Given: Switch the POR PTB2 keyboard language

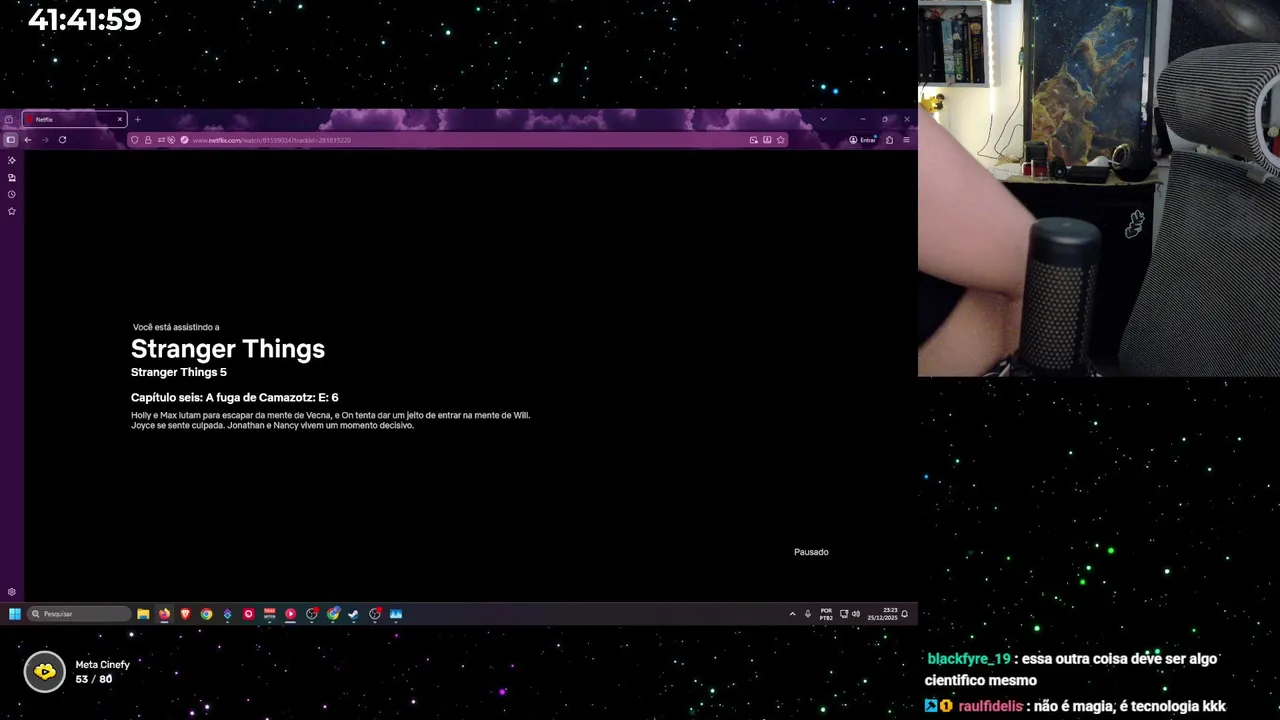Looking at the screenshot, I should pos(826,614).
